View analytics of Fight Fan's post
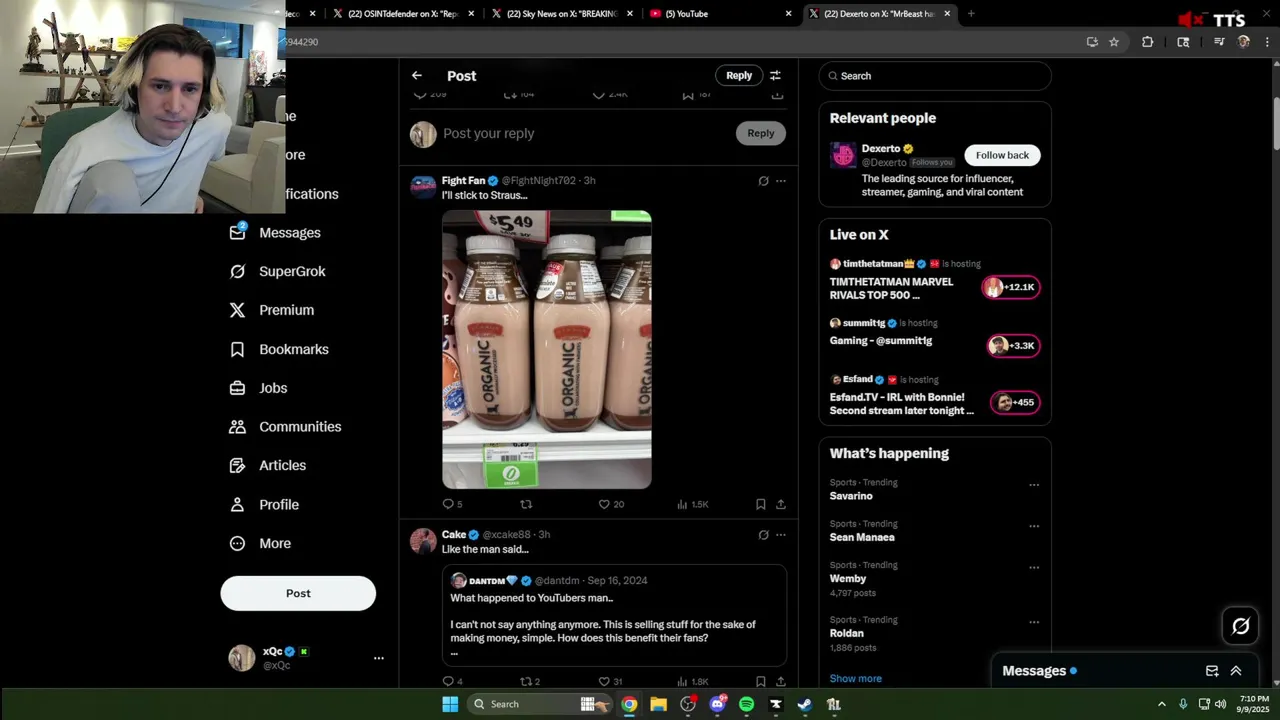Viewport: 1280px width, 720px height. coord(692,504)
